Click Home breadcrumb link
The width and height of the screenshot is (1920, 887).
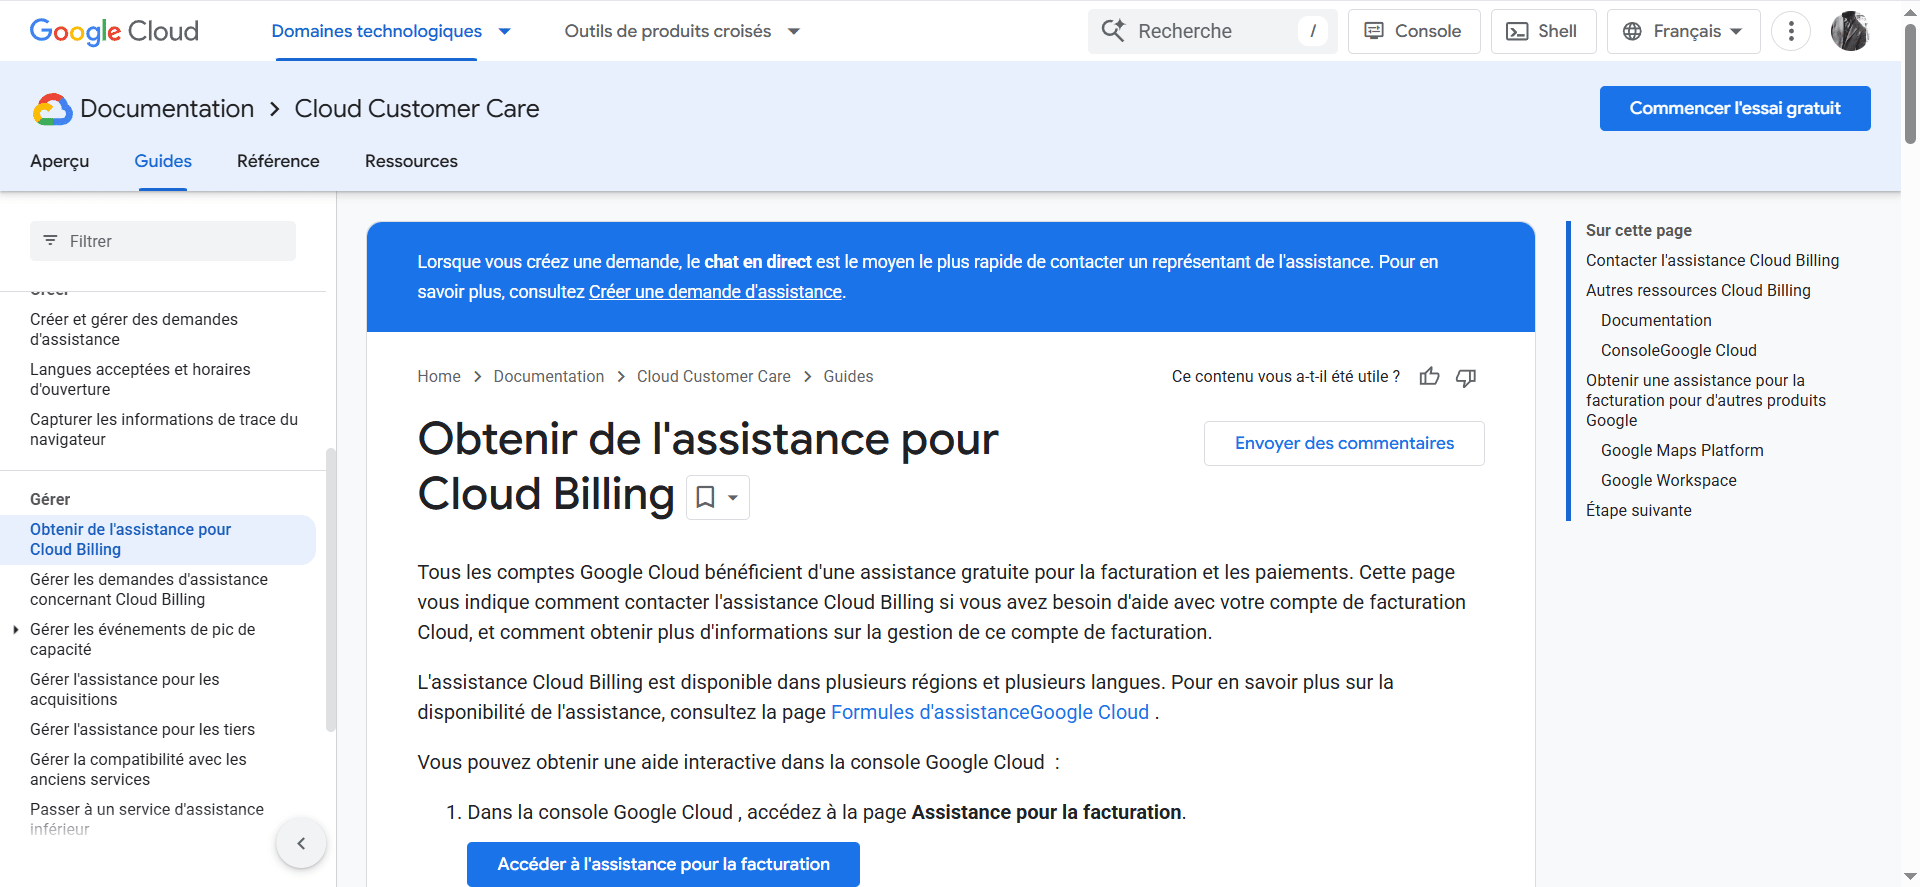(439, 376)
